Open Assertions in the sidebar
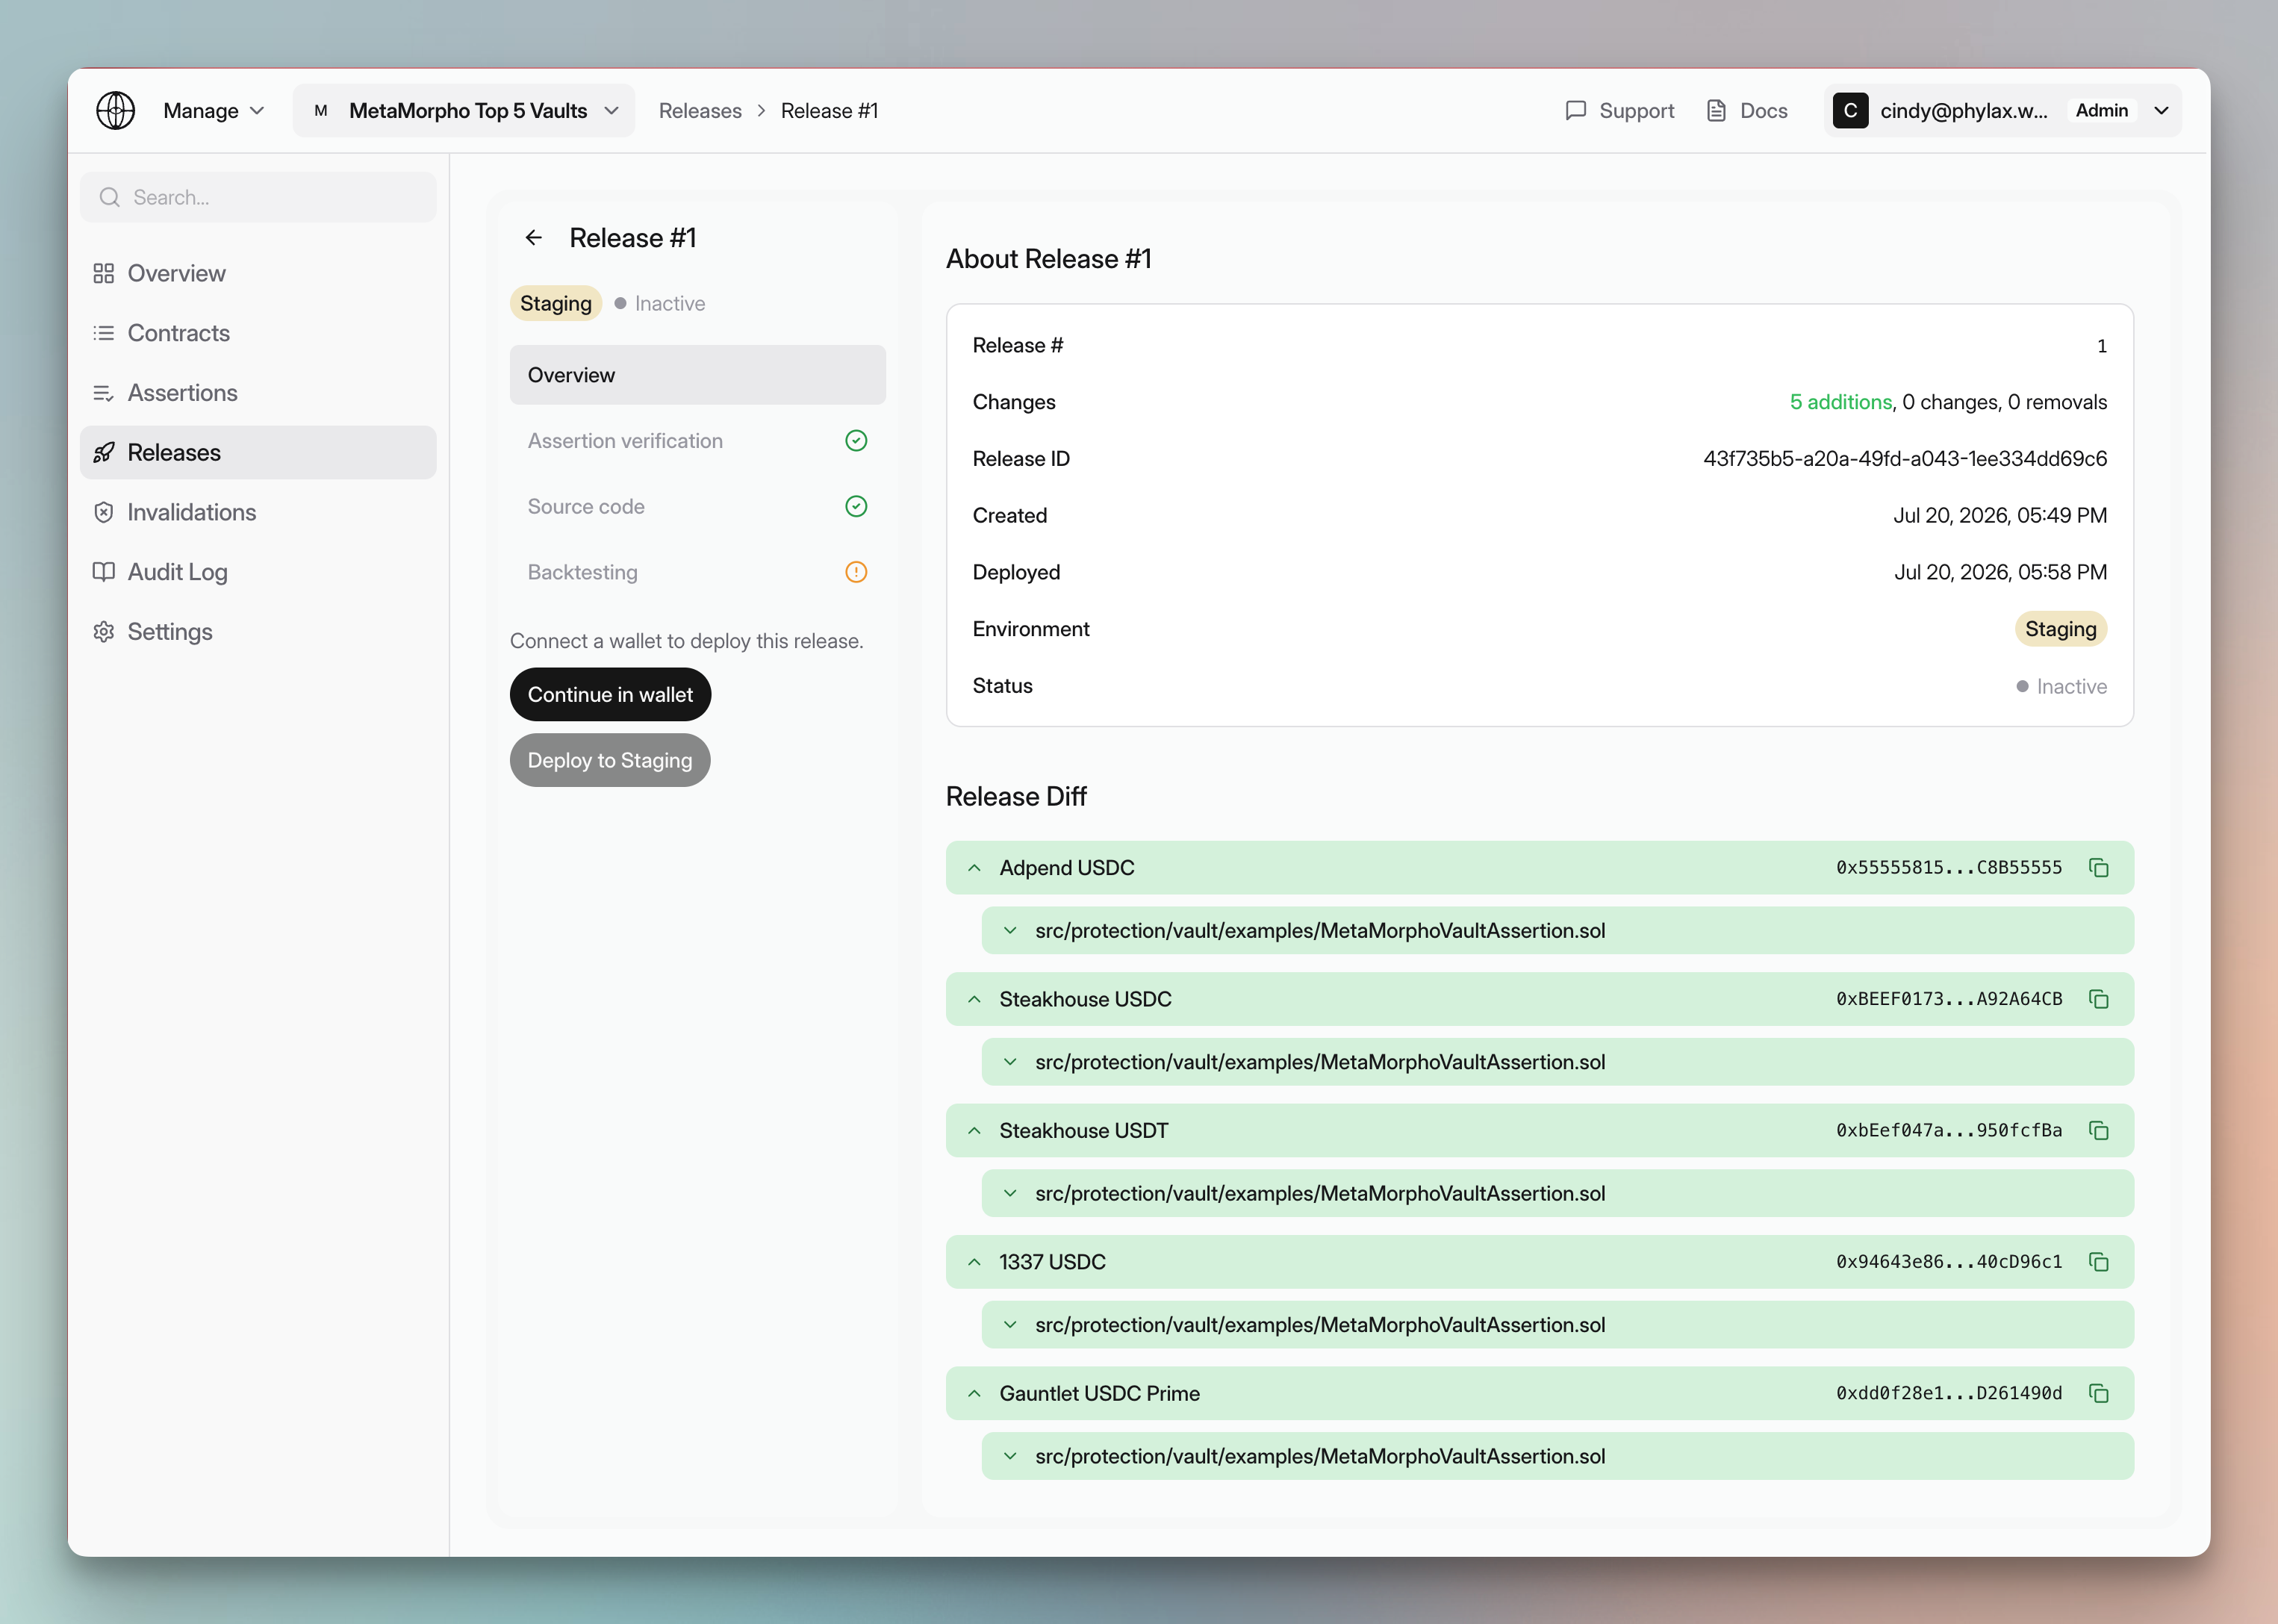2278x1624 pixels. [x=258, y=393]
